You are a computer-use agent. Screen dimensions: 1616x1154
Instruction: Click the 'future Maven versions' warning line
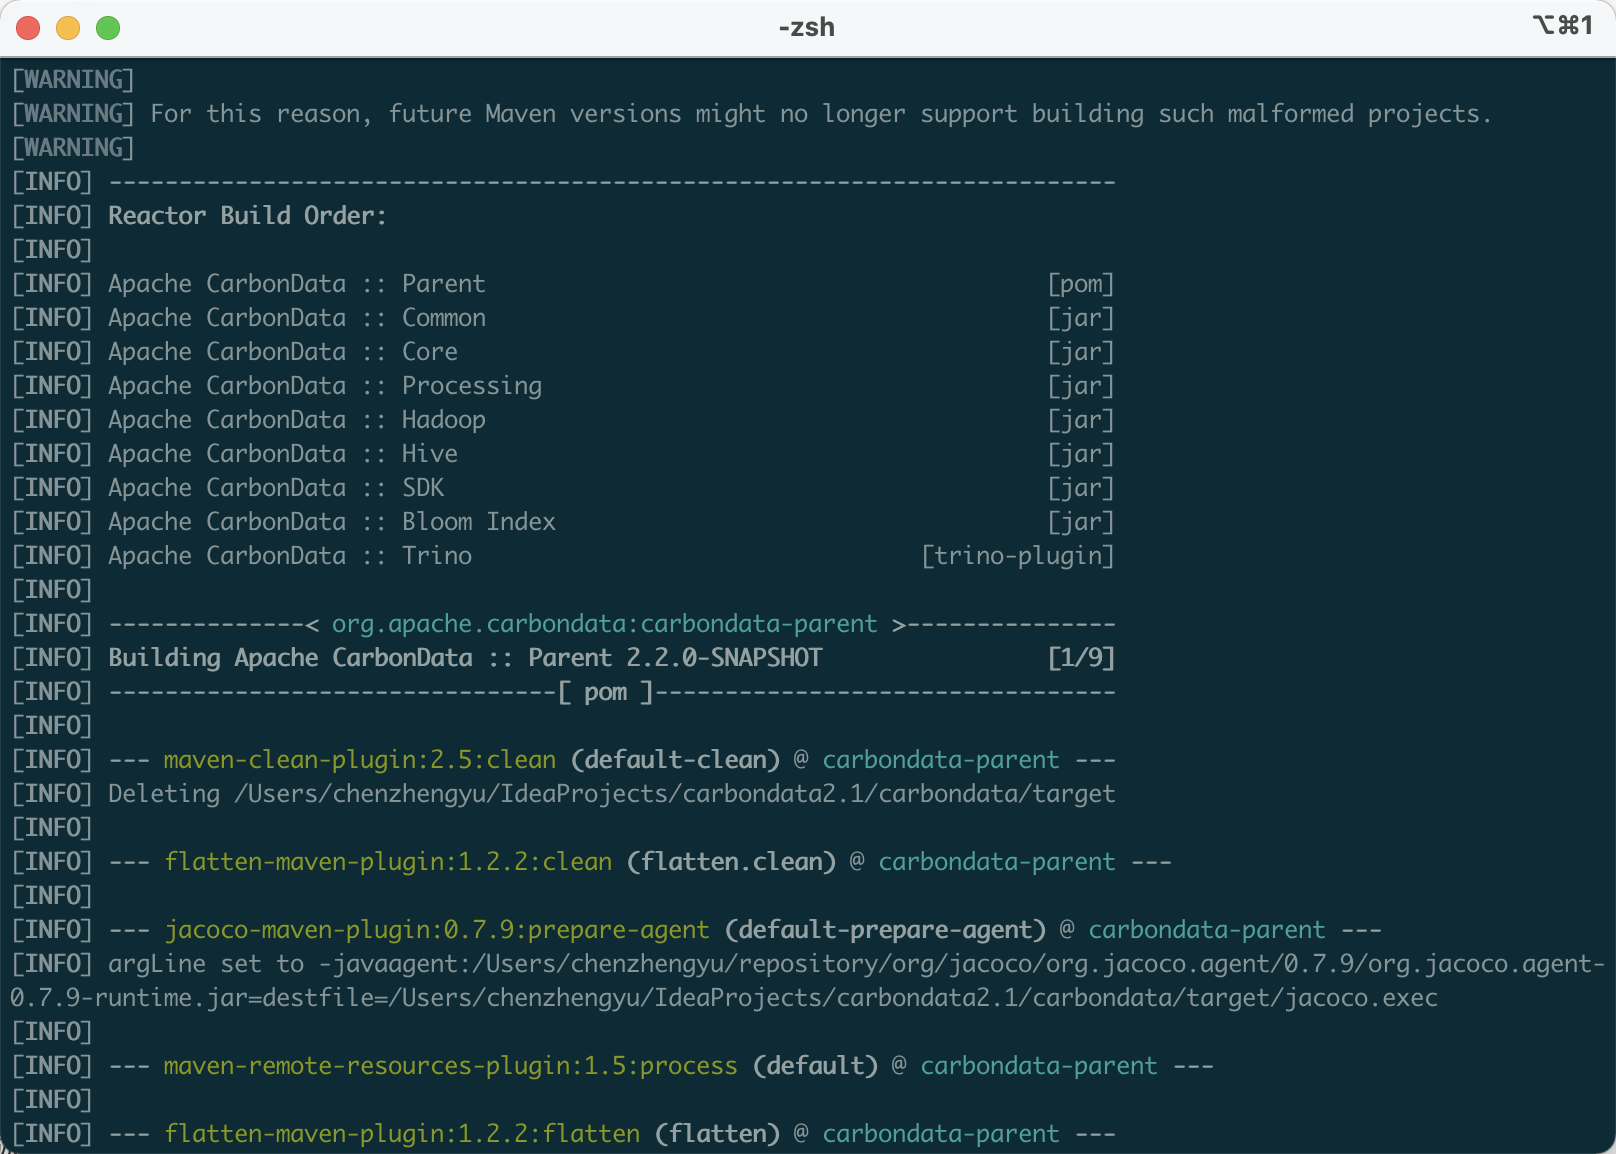(752, 114)
